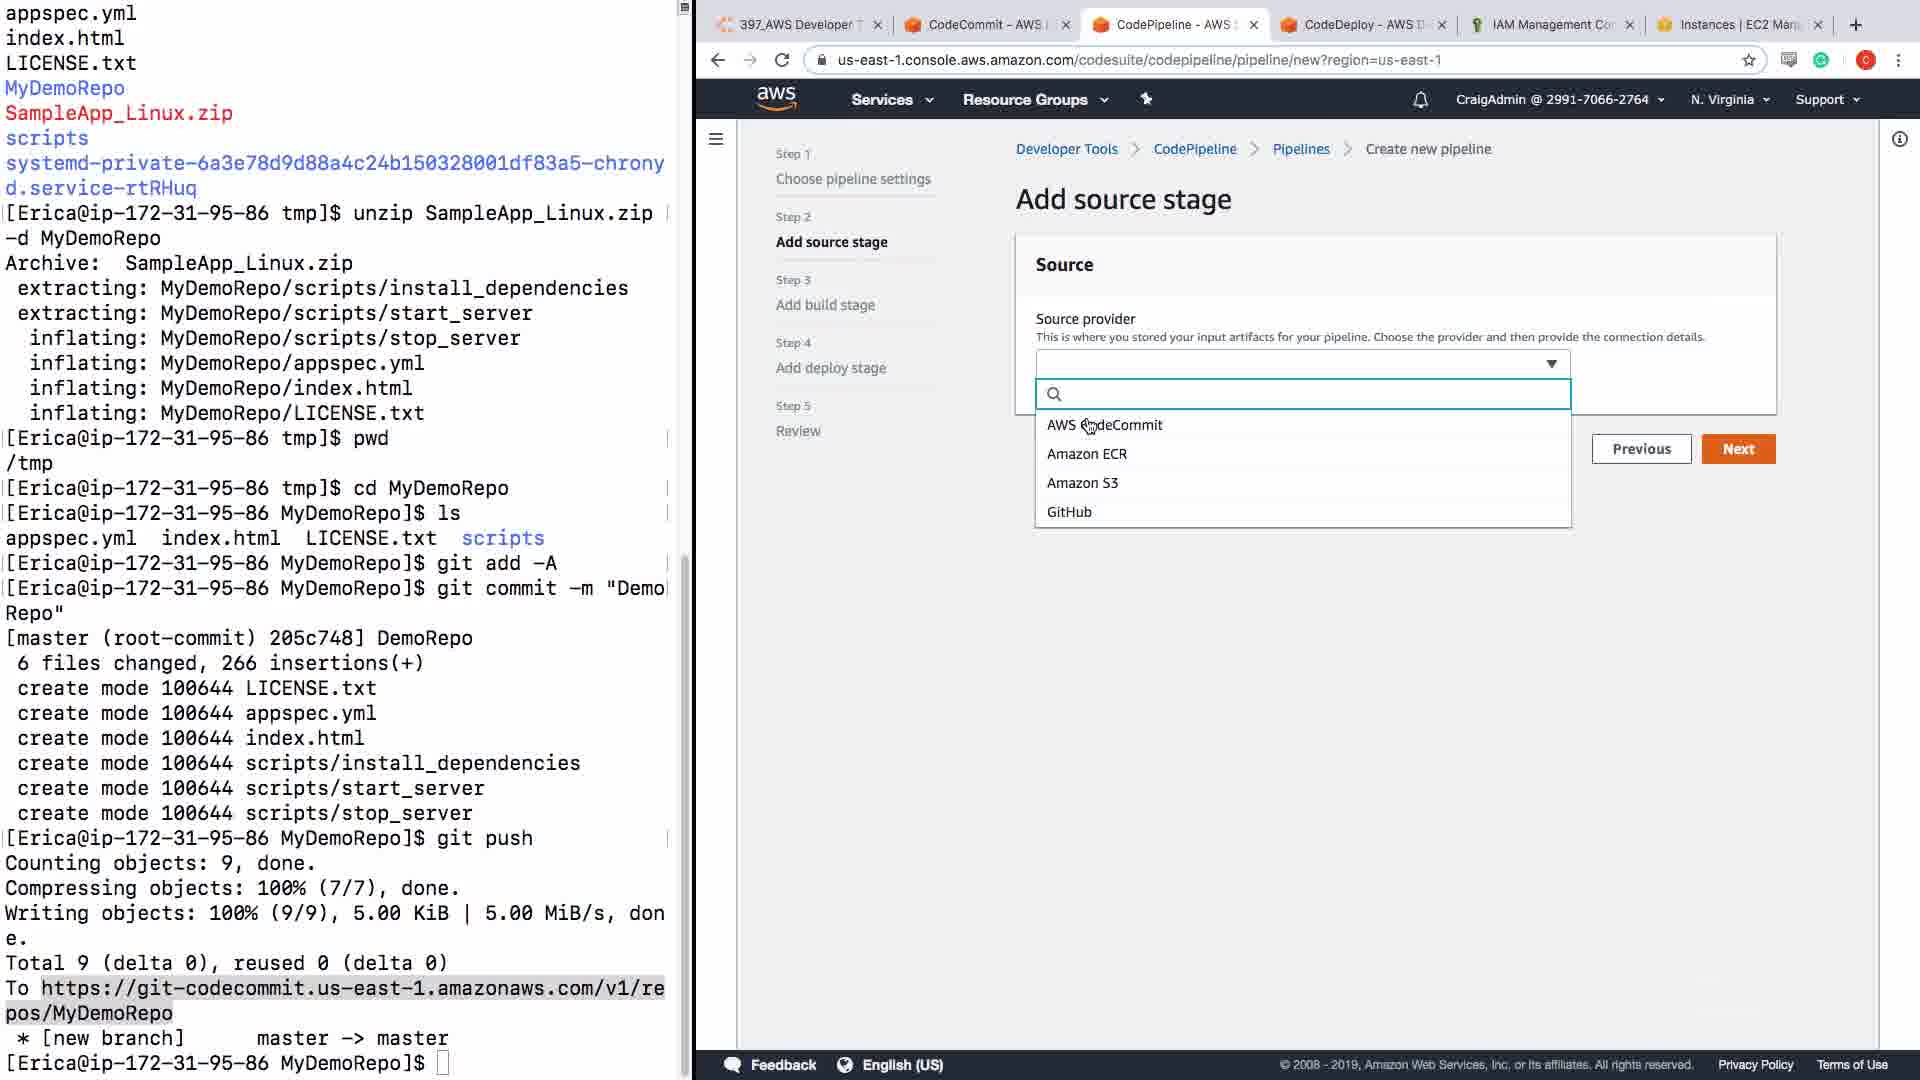
Task: Switch to IAM Management Console tab
Action: pyautogui.click(x=1550, y=25)
